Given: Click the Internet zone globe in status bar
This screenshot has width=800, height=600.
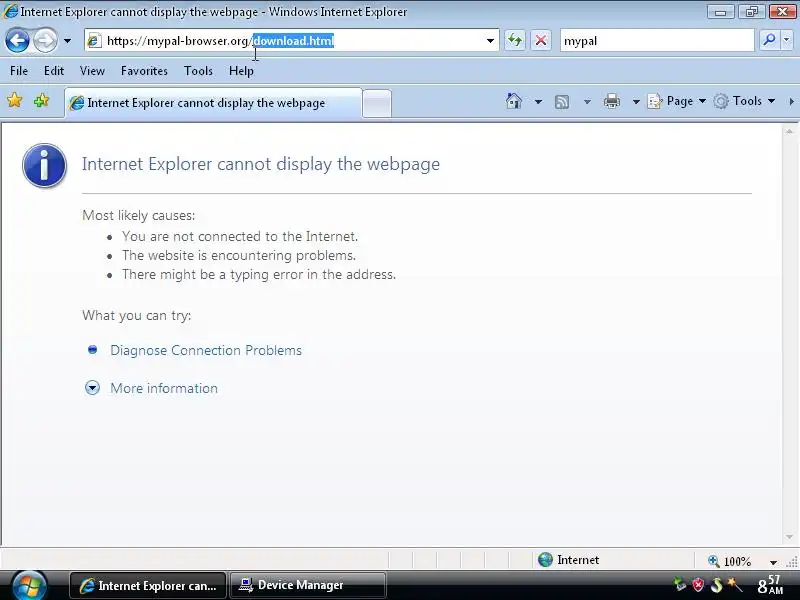Looking at the screenshot, I should coord(545,560).
